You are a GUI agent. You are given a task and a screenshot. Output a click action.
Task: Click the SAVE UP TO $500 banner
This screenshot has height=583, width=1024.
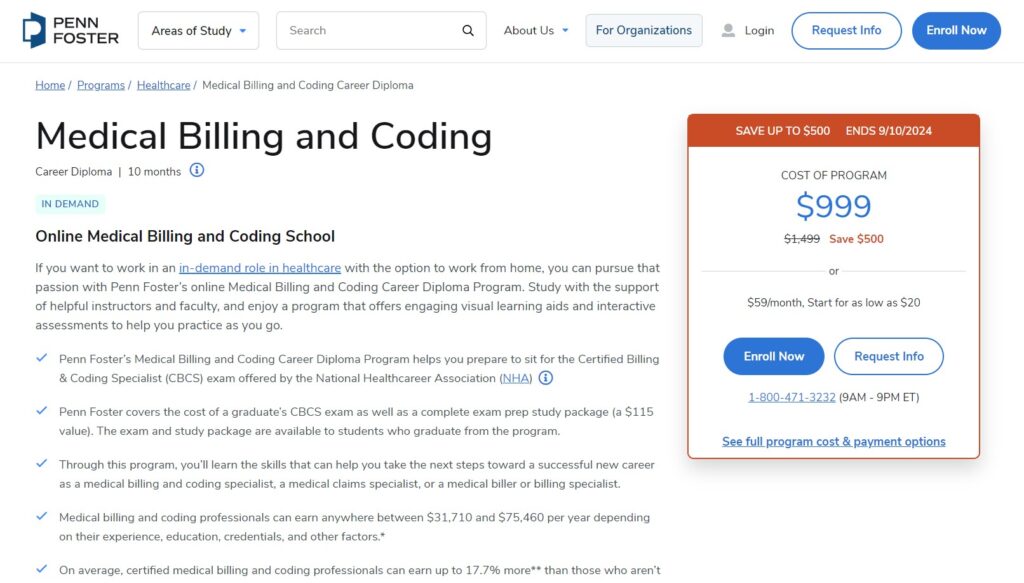point(833,131)
